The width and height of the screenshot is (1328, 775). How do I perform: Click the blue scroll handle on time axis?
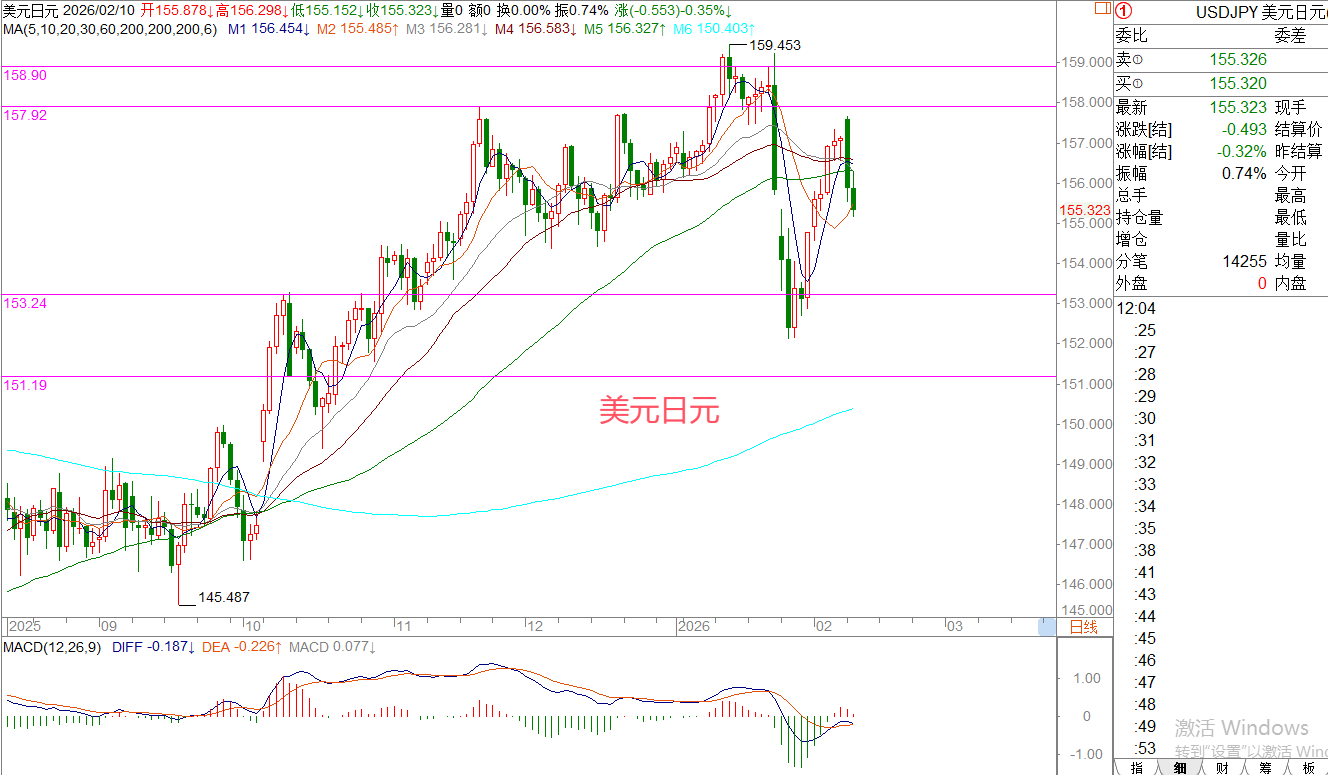1047,627
